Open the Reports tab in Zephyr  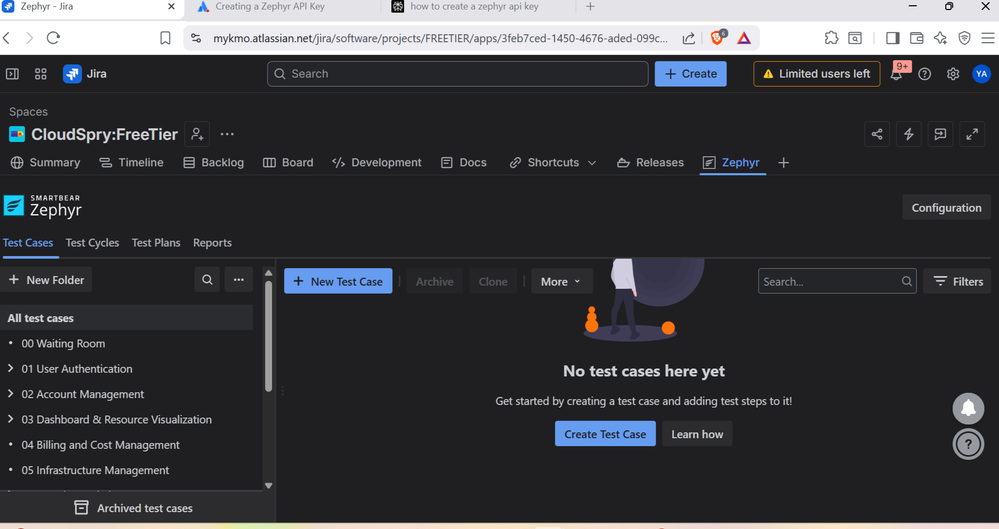[212, 243]
